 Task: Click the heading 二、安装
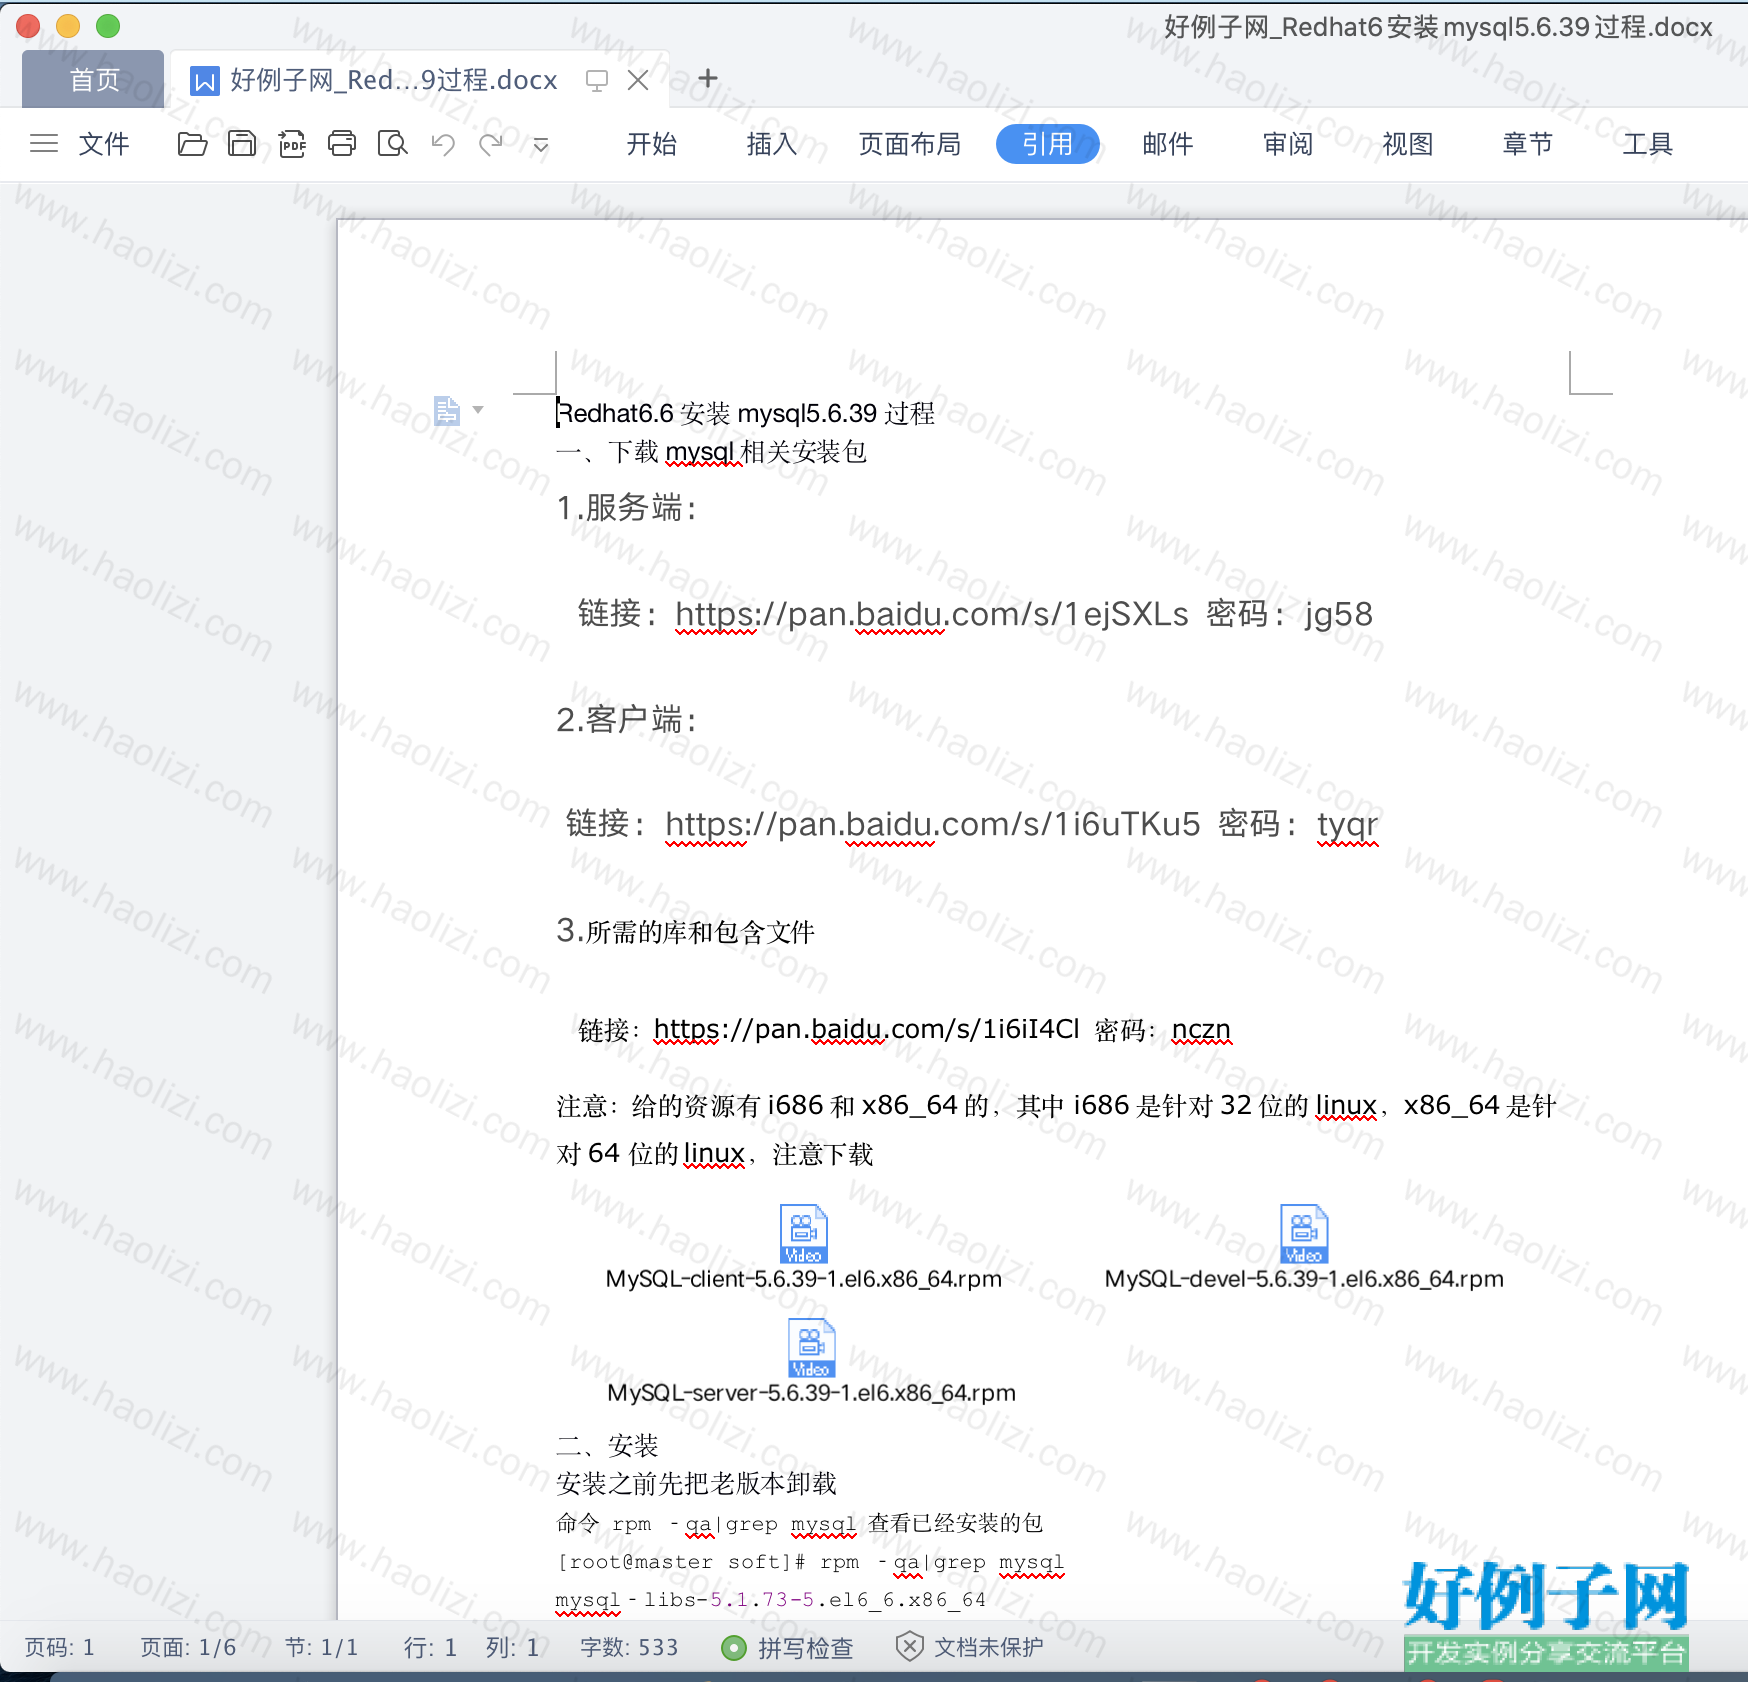tap(607, 1445)
